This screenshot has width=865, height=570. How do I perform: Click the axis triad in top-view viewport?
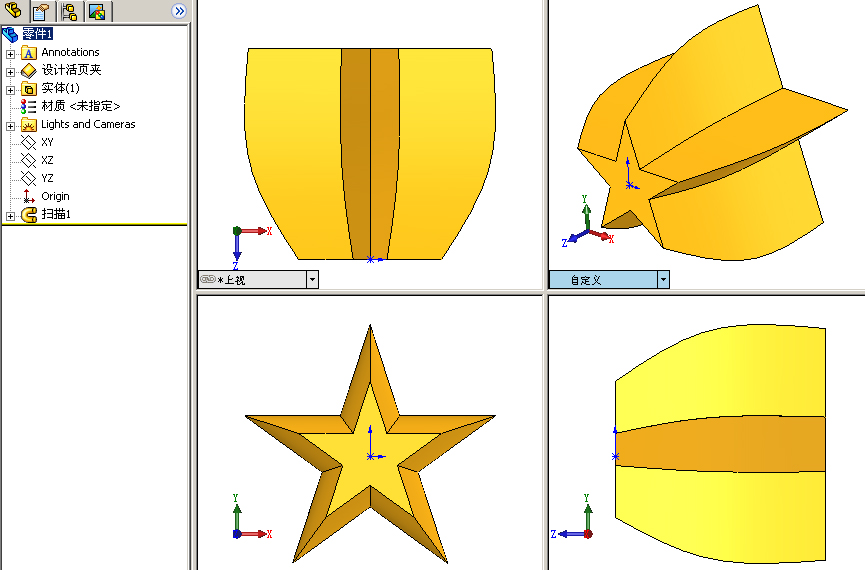[251, 246]
